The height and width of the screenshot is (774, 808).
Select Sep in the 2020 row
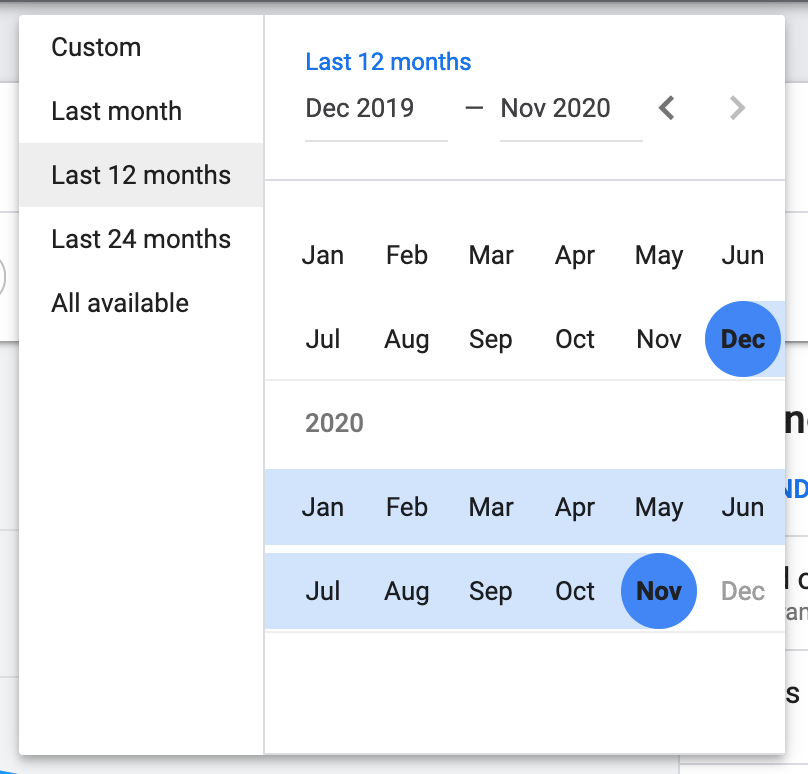coord(490,591)
